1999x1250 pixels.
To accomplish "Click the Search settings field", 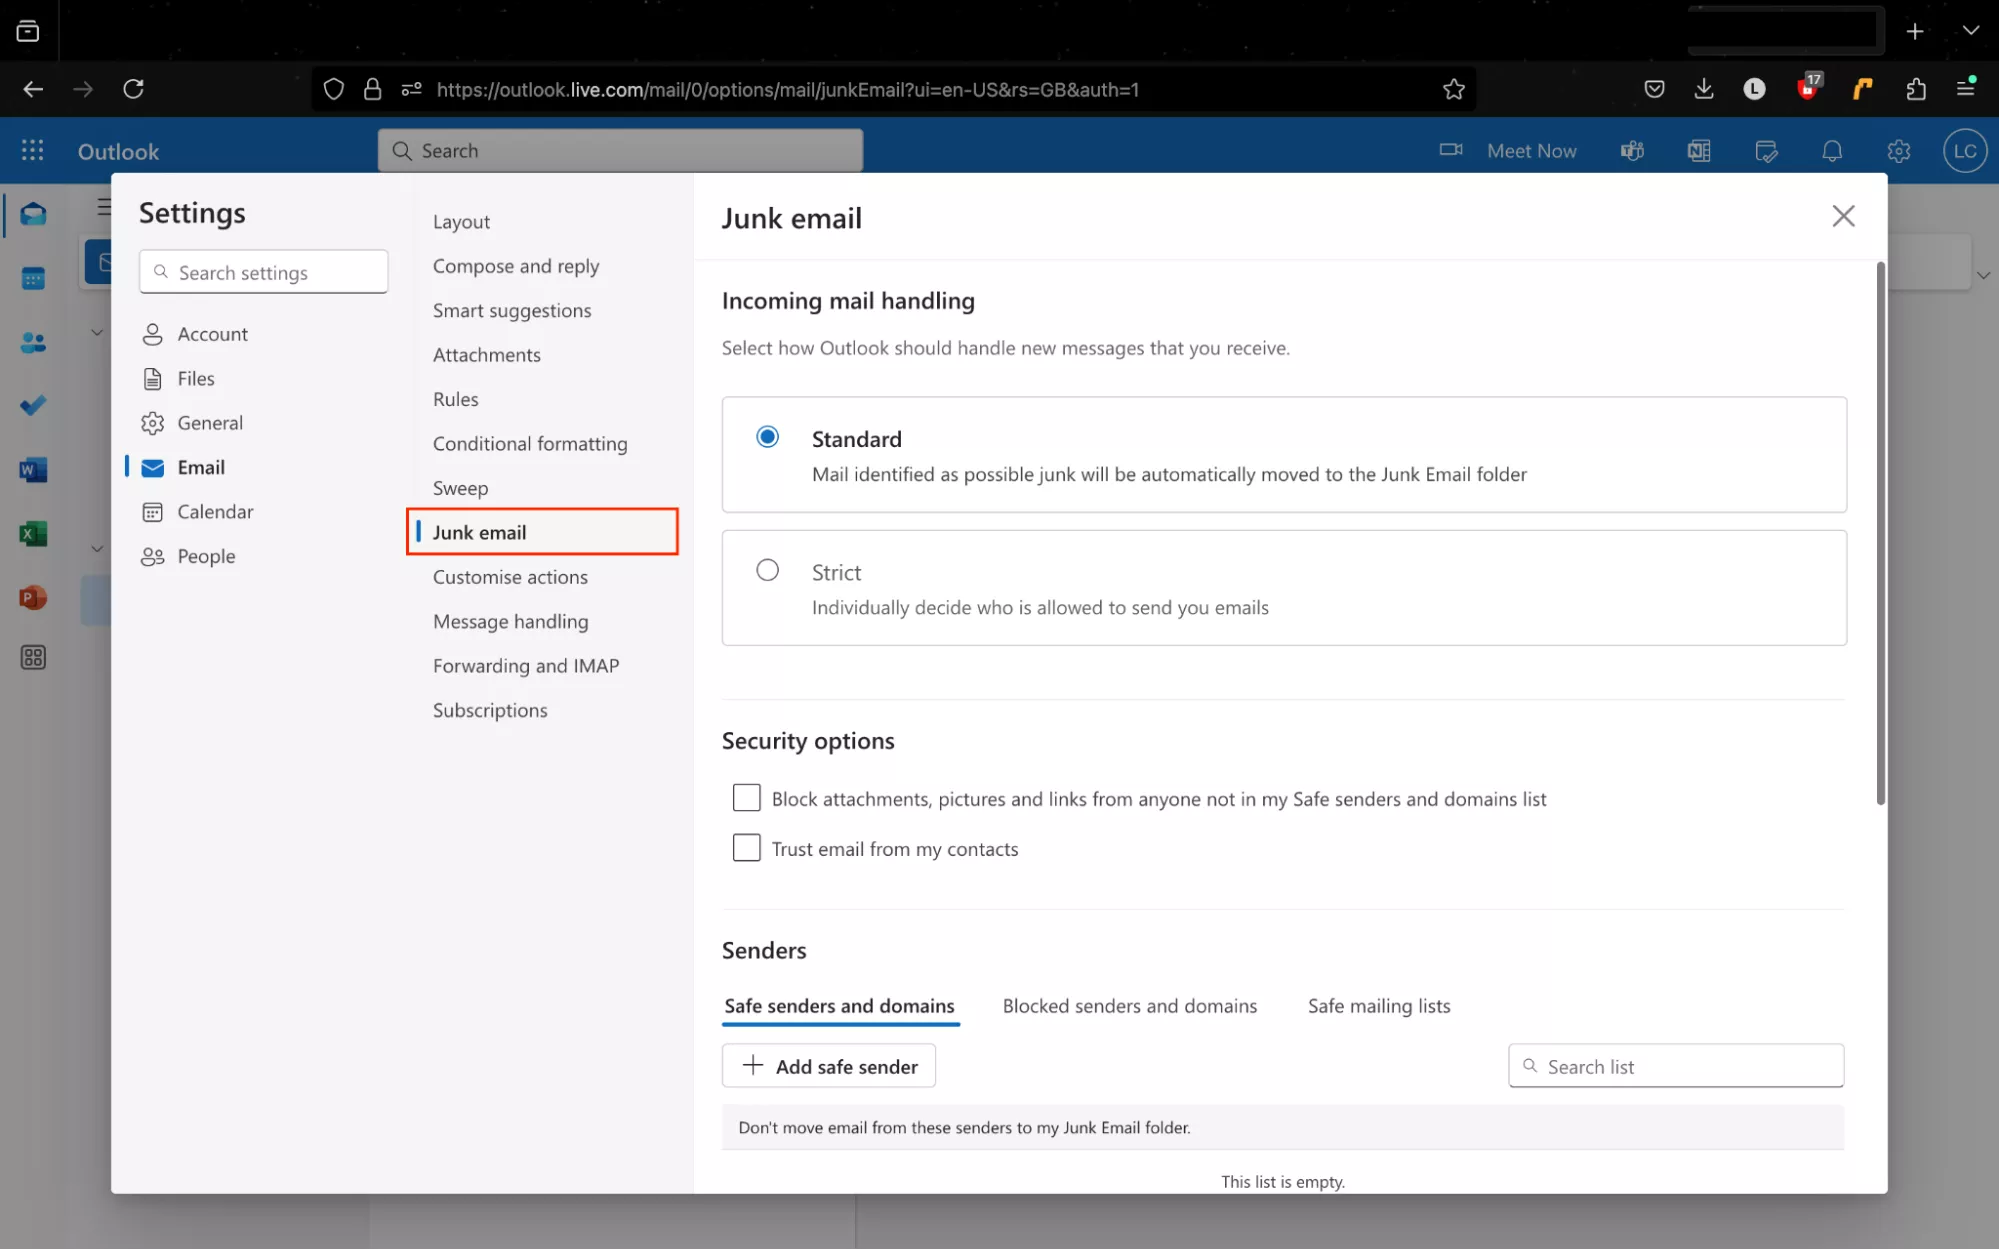I will tap(264, 272).
